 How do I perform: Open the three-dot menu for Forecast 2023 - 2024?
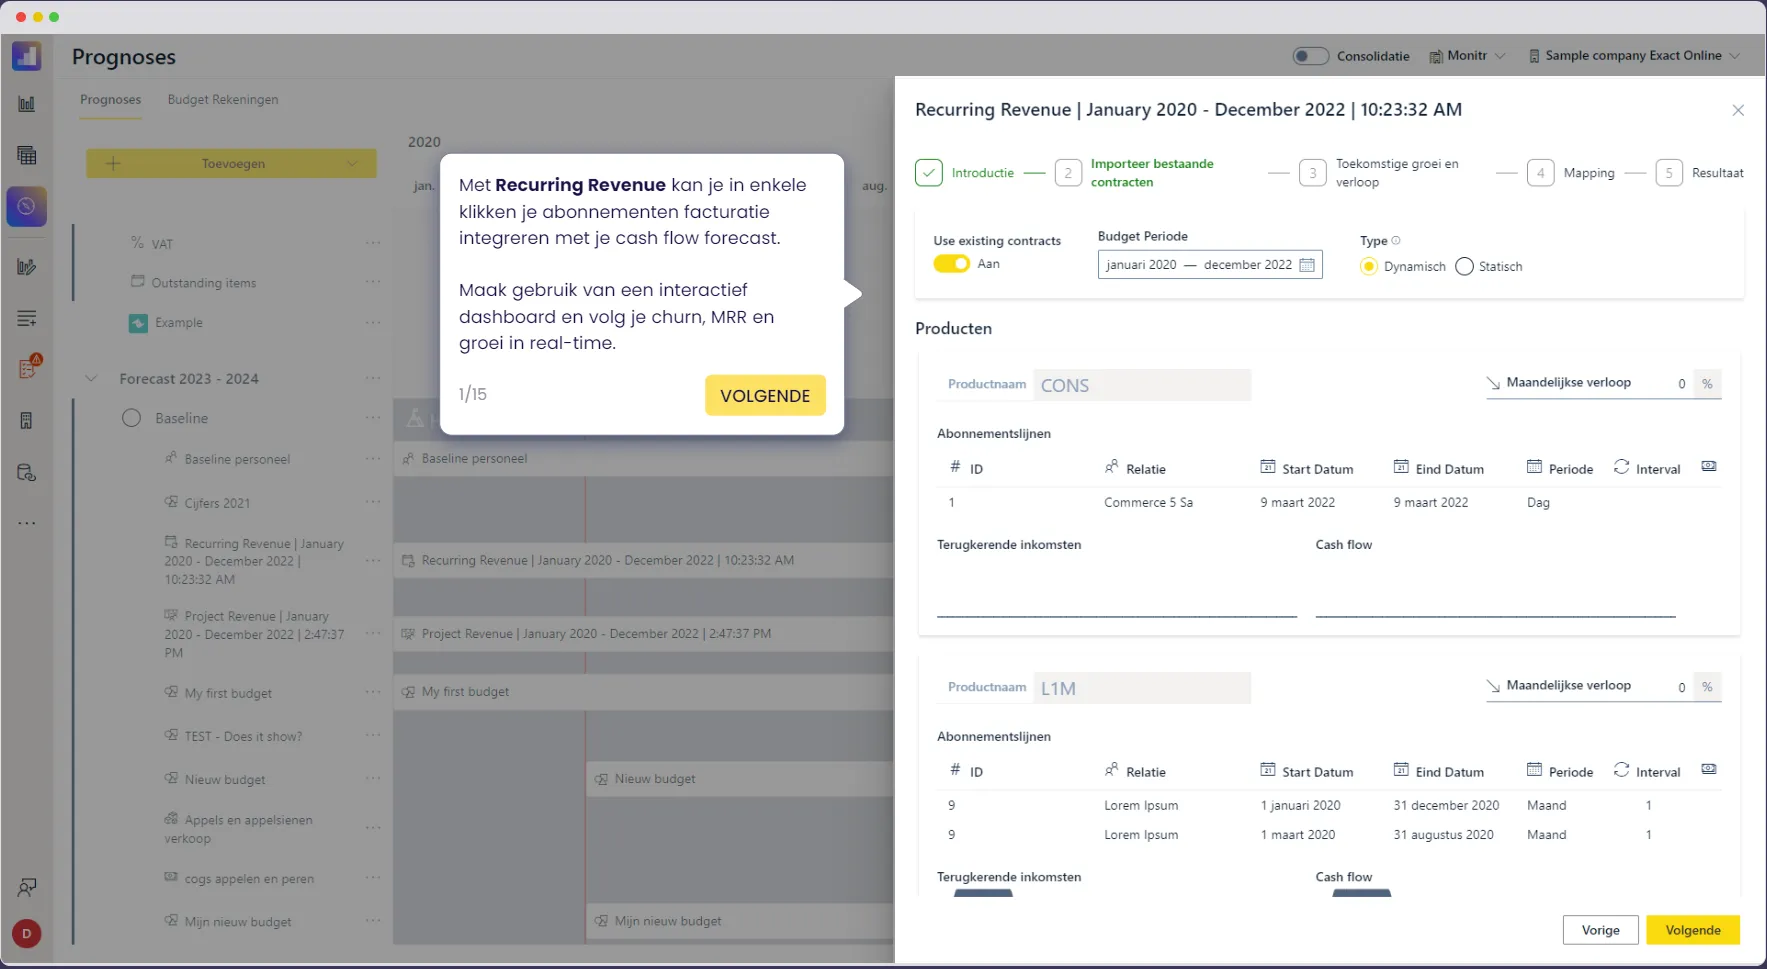click(373, 378)
